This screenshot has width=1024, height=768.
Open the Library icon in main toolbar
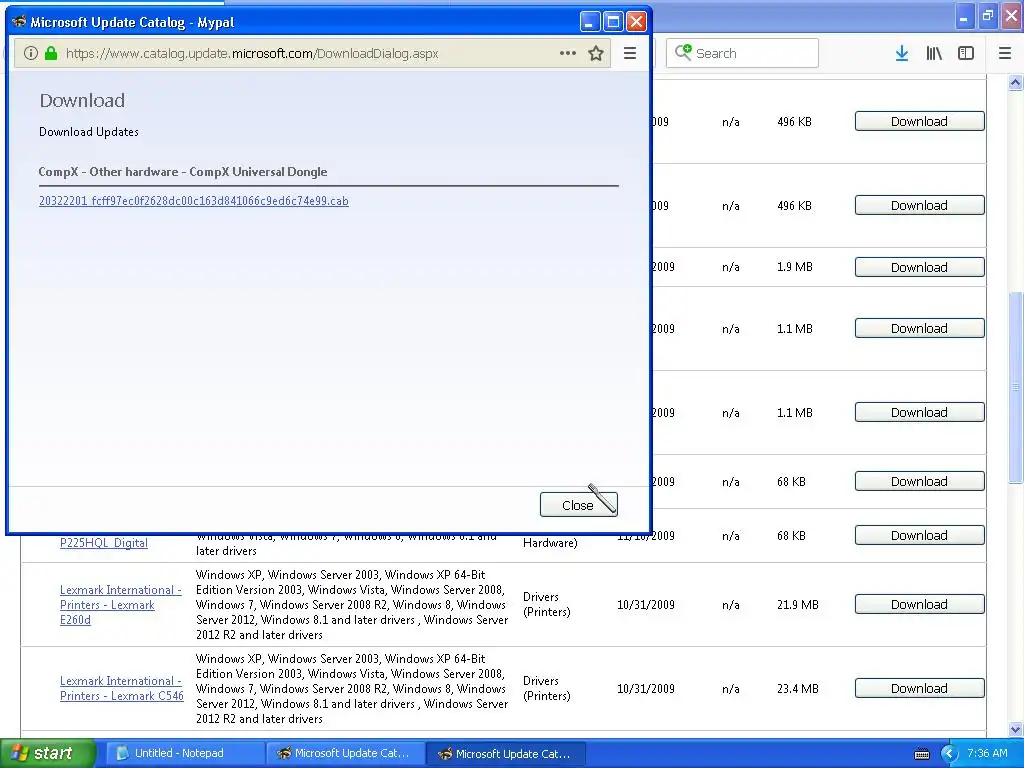click(934, 54)
